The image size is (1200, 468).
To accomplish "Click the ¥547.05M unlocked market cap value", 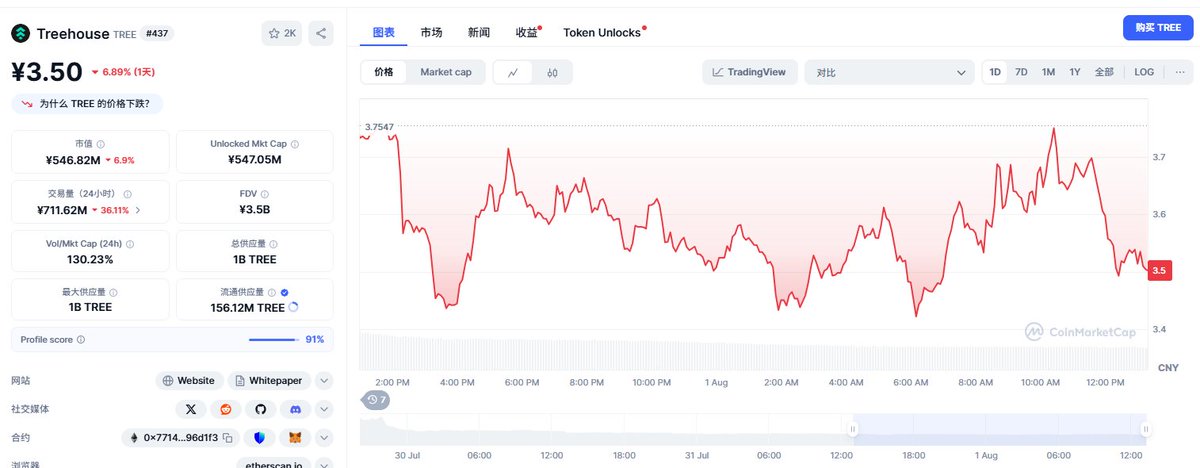I will [254, 160].
